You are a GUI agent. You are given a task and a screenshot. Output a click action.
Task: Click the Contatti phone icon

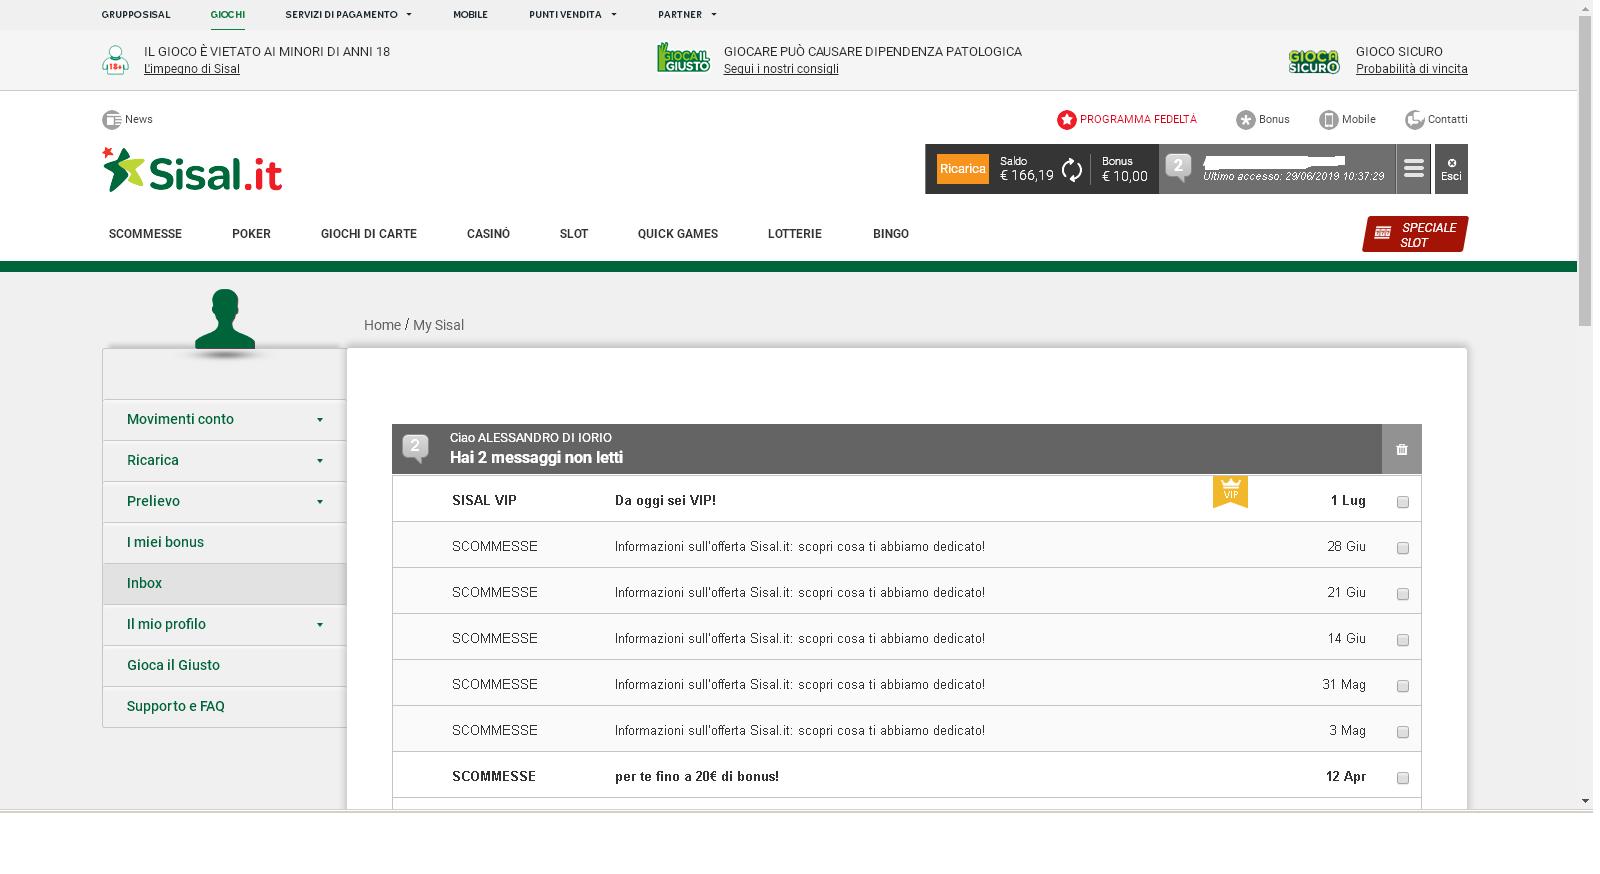coord(1414,120)
